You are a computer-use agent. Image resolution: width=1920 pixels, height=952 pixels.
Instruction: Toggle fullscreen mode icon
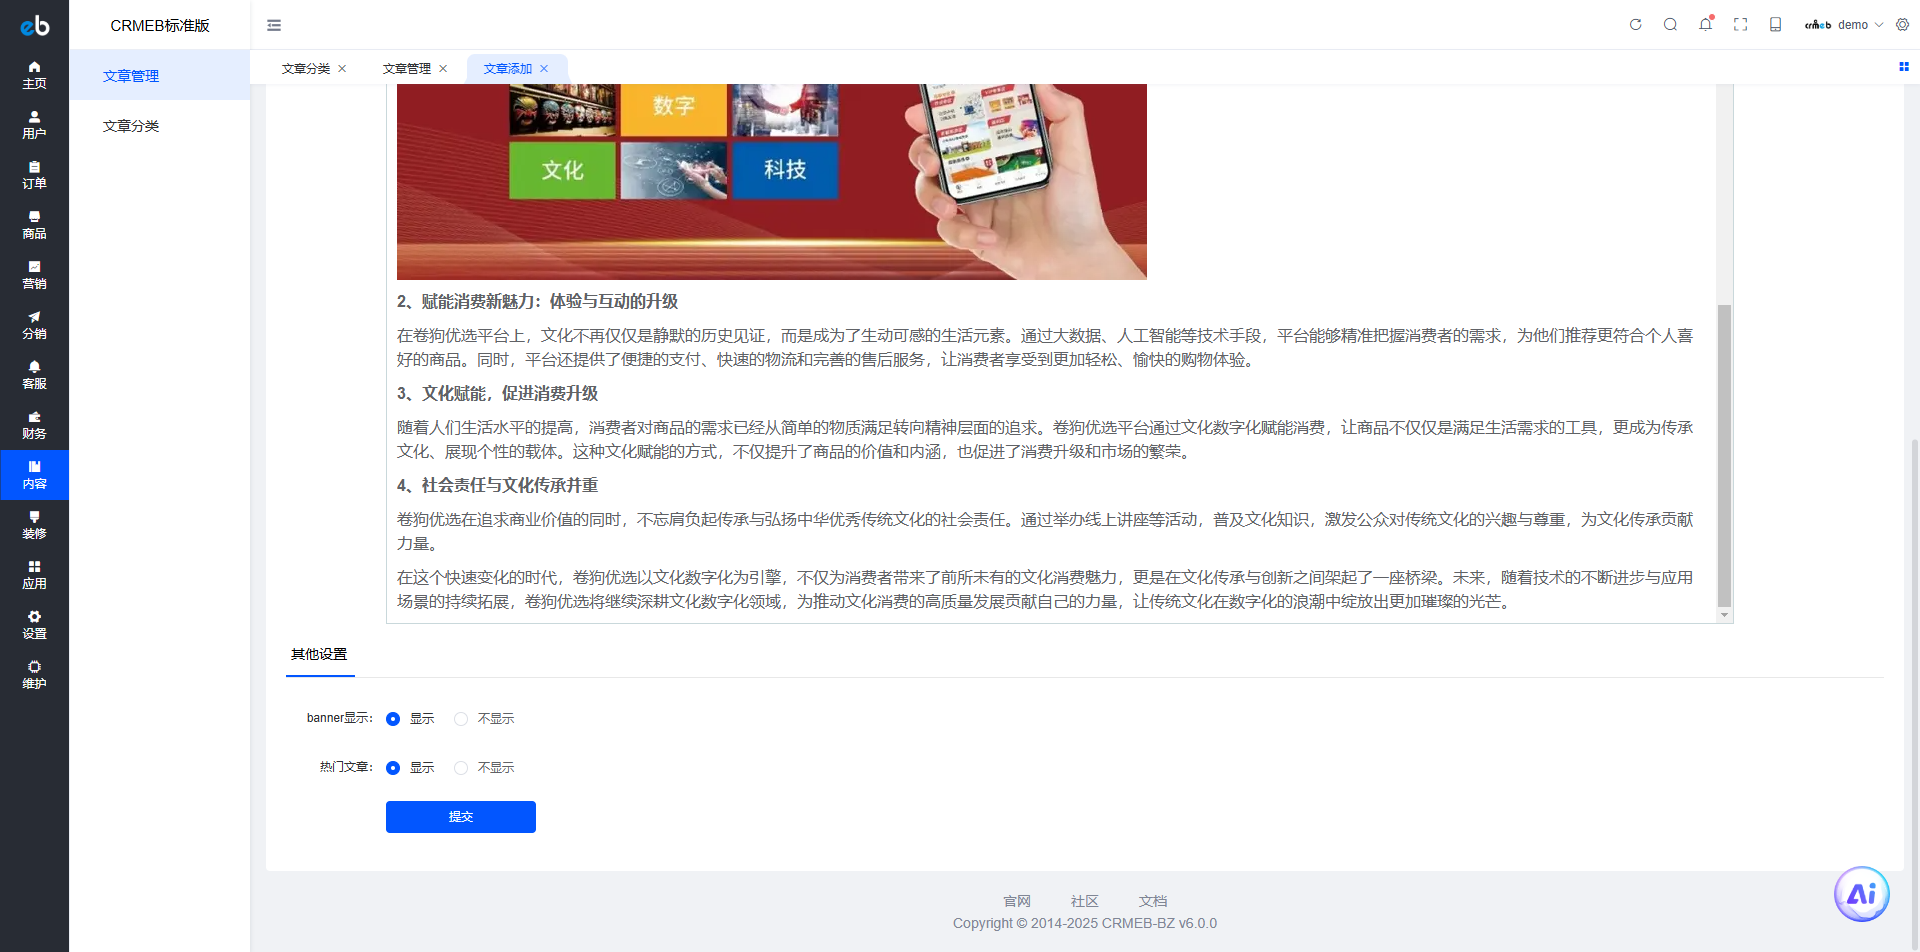coord(1740,25)
